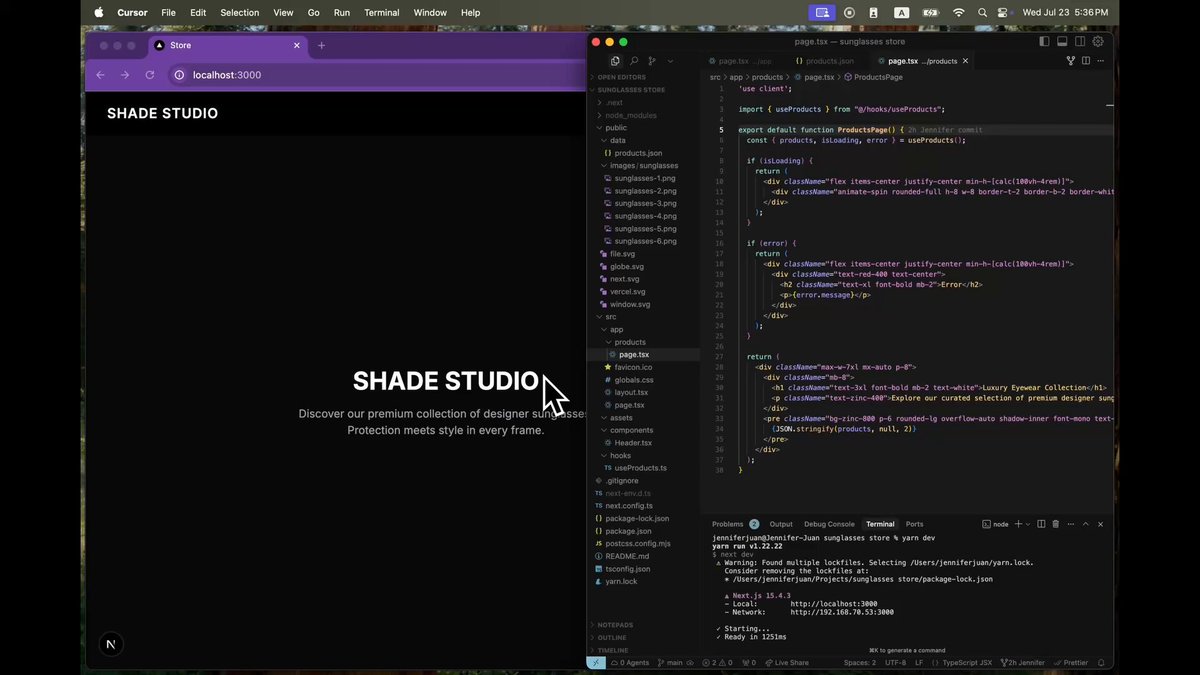Open the Terminal menu in menu bar
Viewport: 1200px width, 675px height.
pyautogui.click(x=381, y=12)
